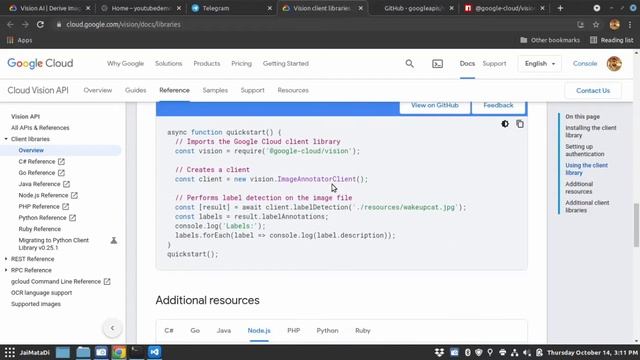This screenshot has width=640, height=360.
Task: Open Bluetooth tray icon
Action: point(467,352)
